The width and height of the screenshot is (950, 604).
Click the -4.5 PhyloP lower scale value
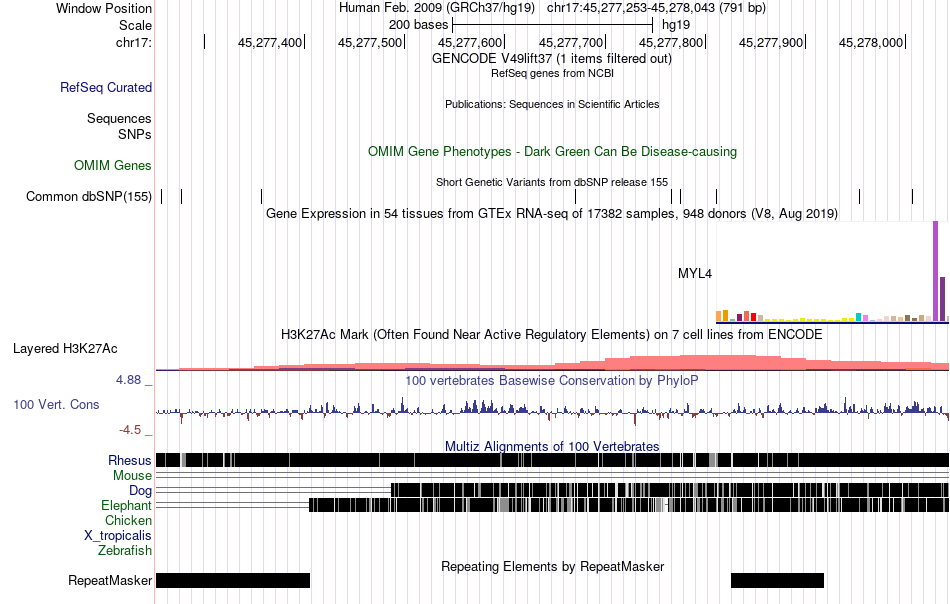point(130,430)
